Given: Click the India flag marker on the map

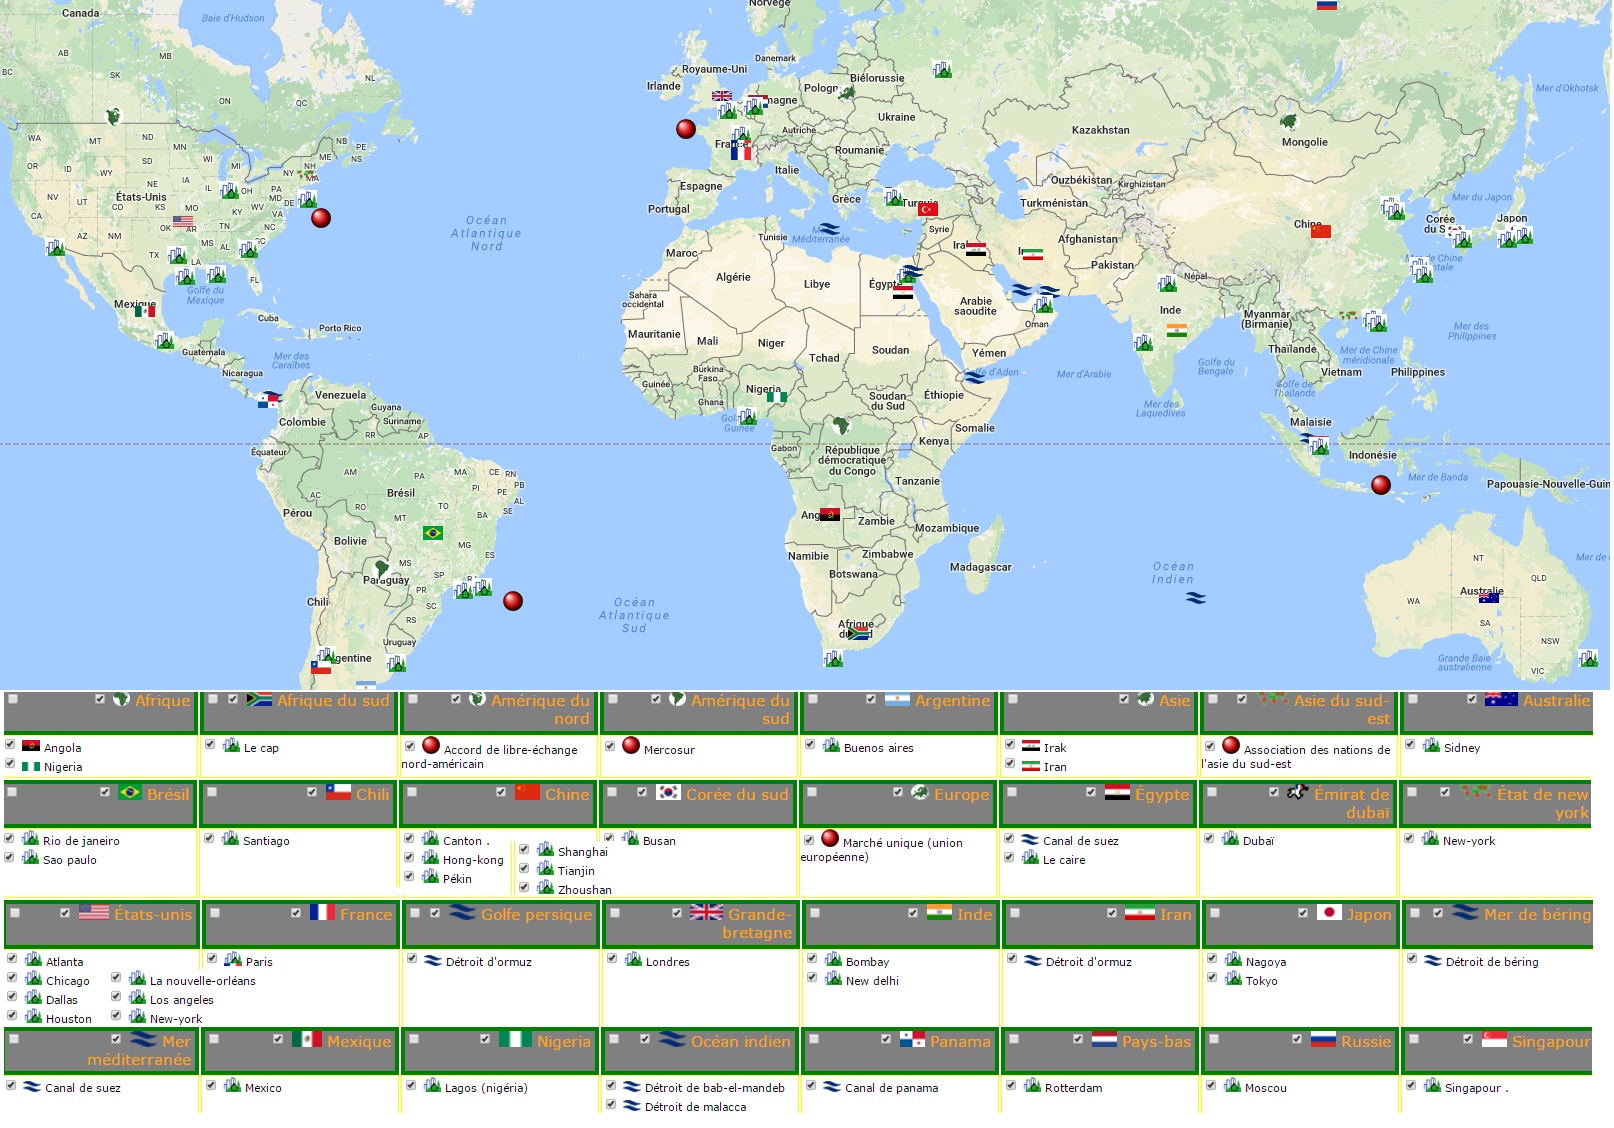Looking at the screenshot, I should tap(1177, 330).
